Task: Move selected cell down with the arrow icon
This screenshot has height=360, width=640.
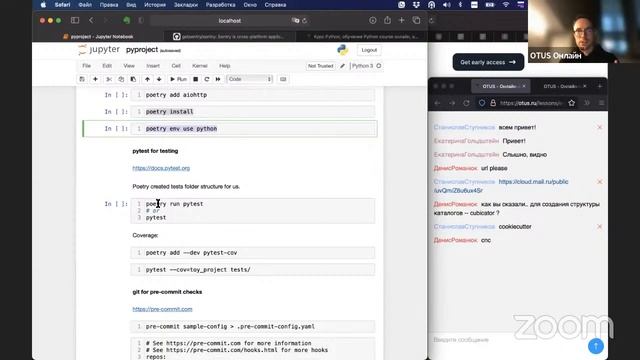Action: point(159,79)
